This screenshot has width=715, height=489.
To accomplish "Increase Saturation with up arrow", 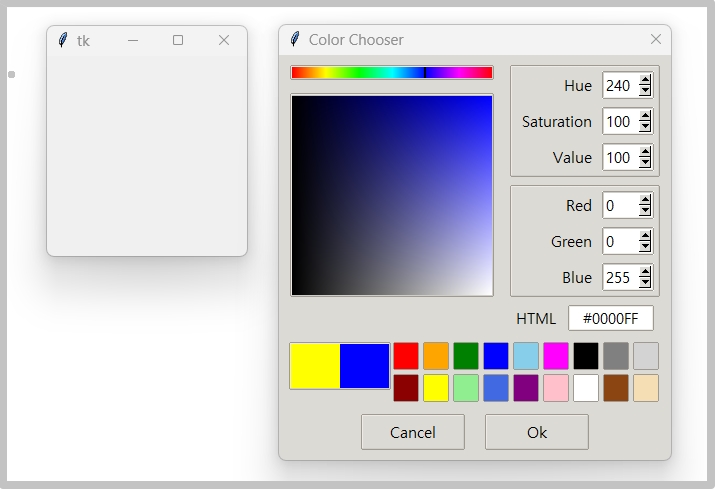I will click(x=645, y=116).
